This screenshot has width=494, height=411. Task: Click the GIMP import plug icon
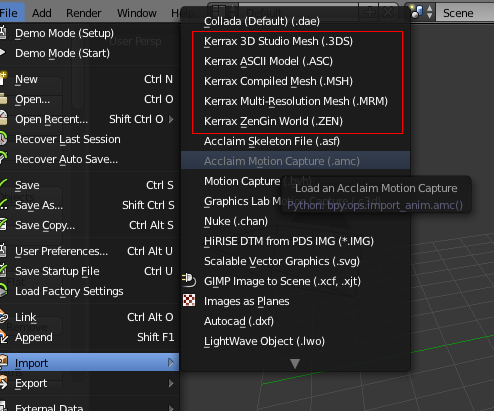(x=189, y=280)
